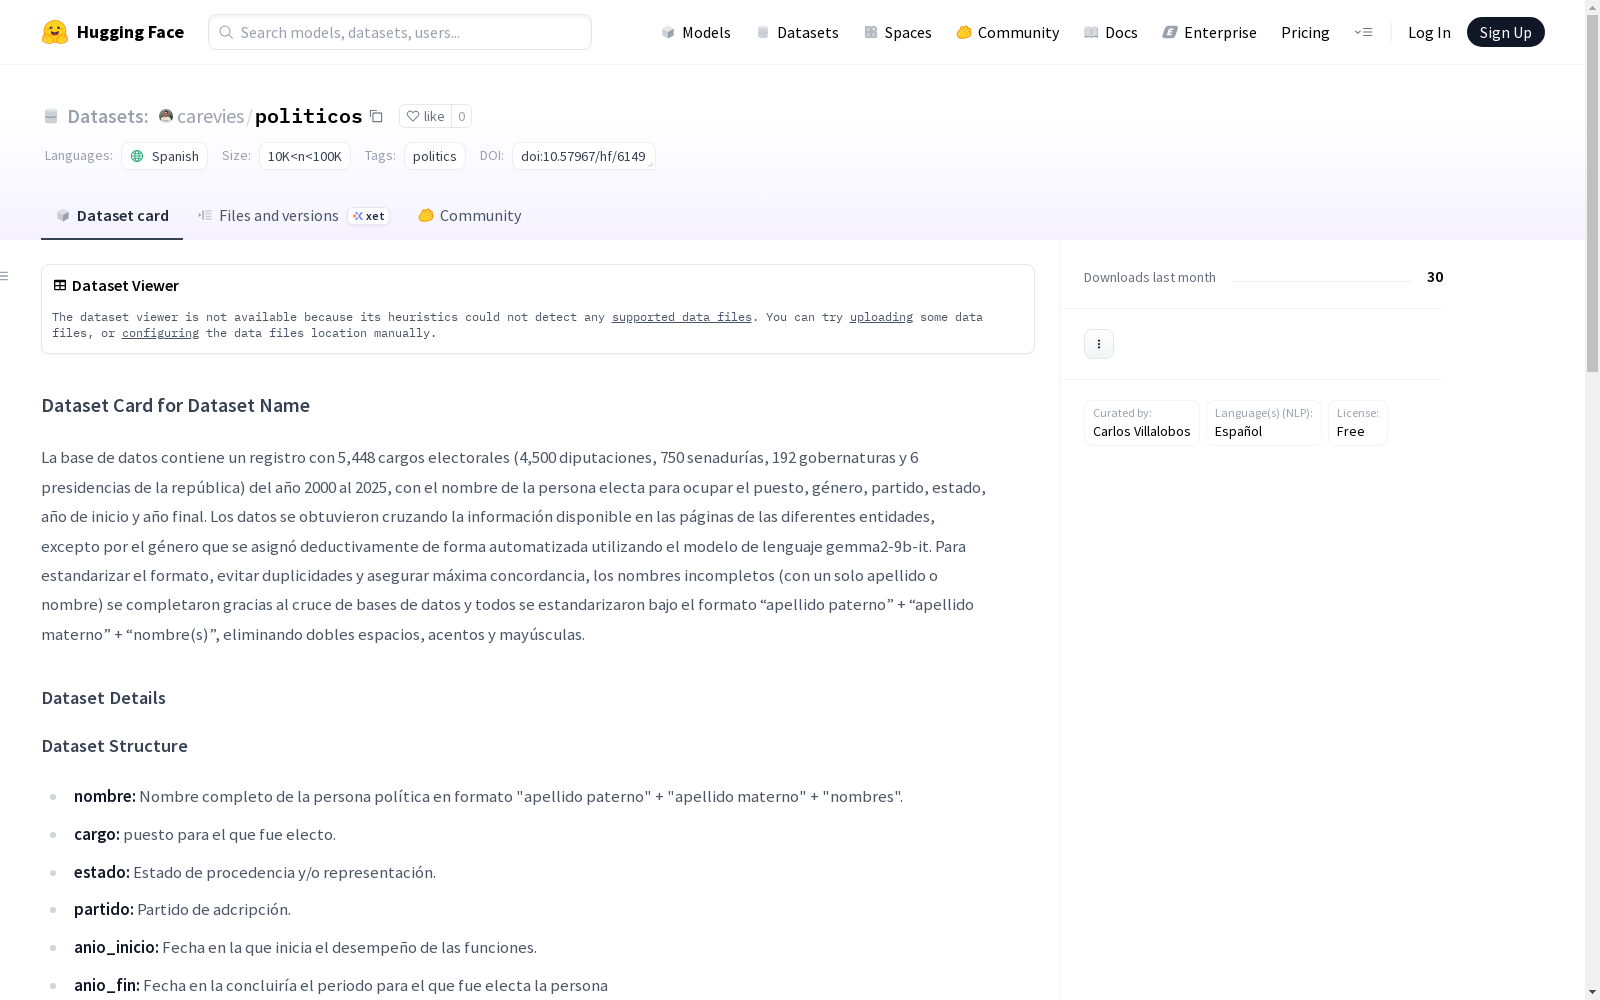Open the supported data files link

pyautogui.click(x=681, y=317)
